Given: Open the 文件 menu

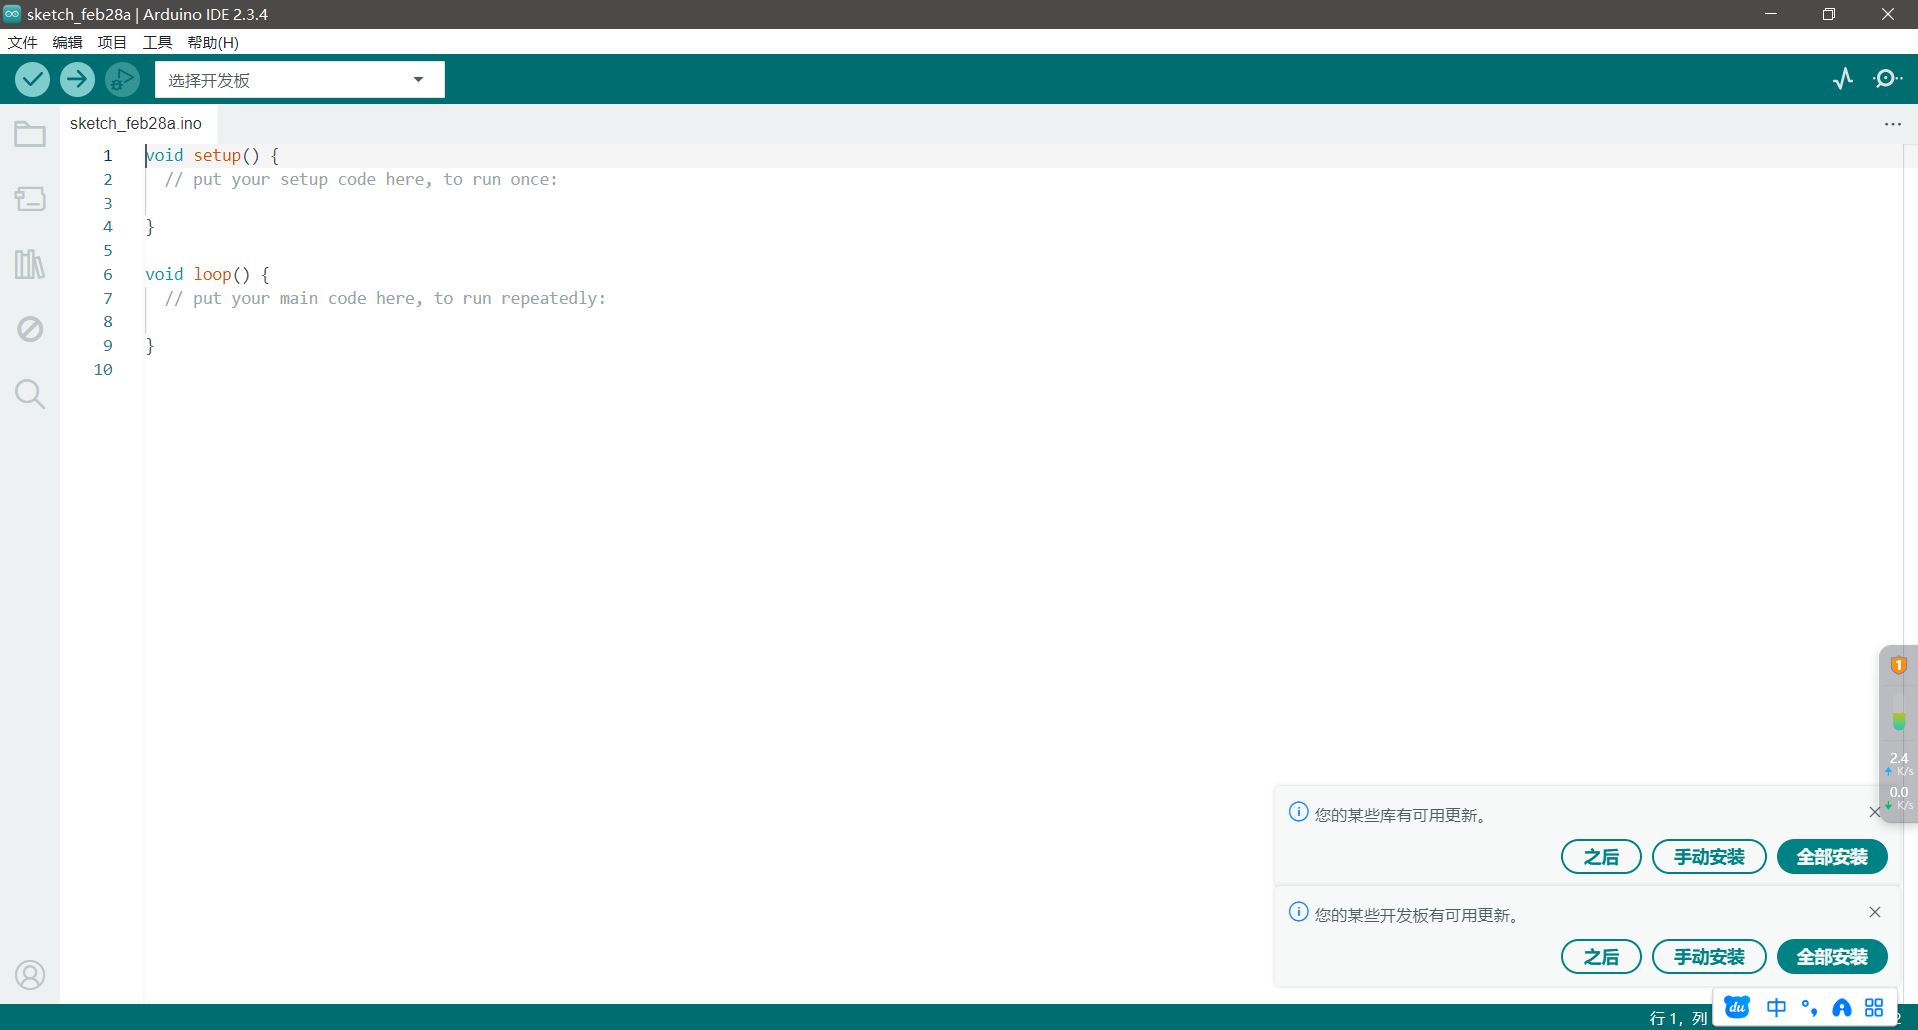Looking at the screenshot, I should (x=22, y=42).
